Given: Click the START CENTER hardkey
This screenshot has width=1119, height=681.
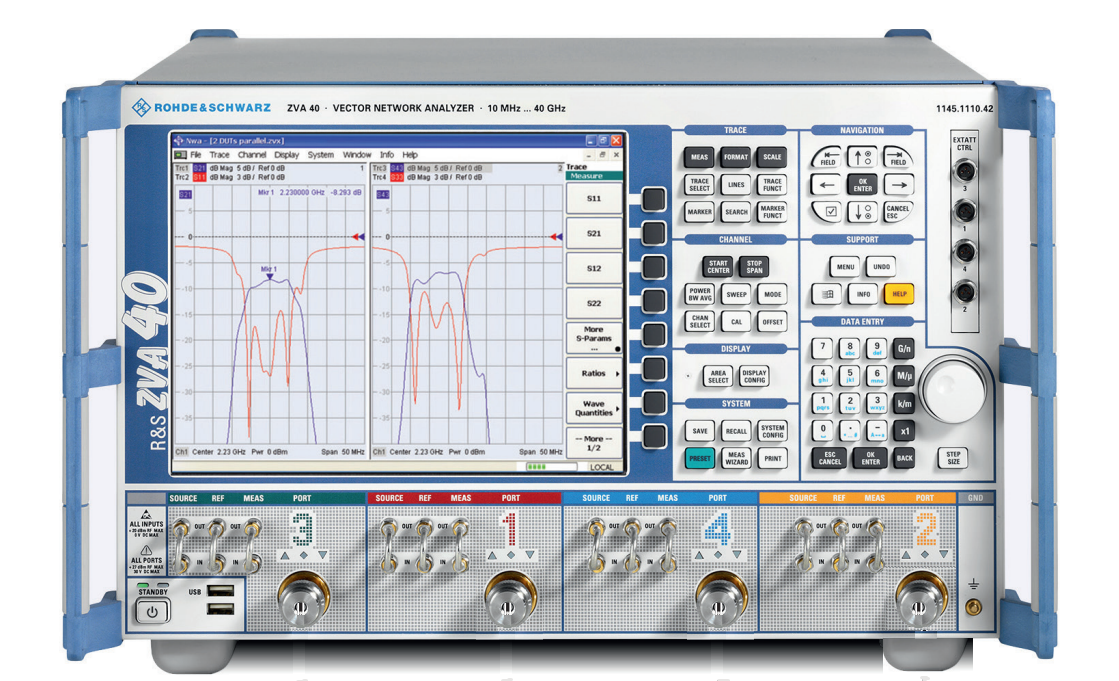Looking at the screenshot, I should point(718,267).
